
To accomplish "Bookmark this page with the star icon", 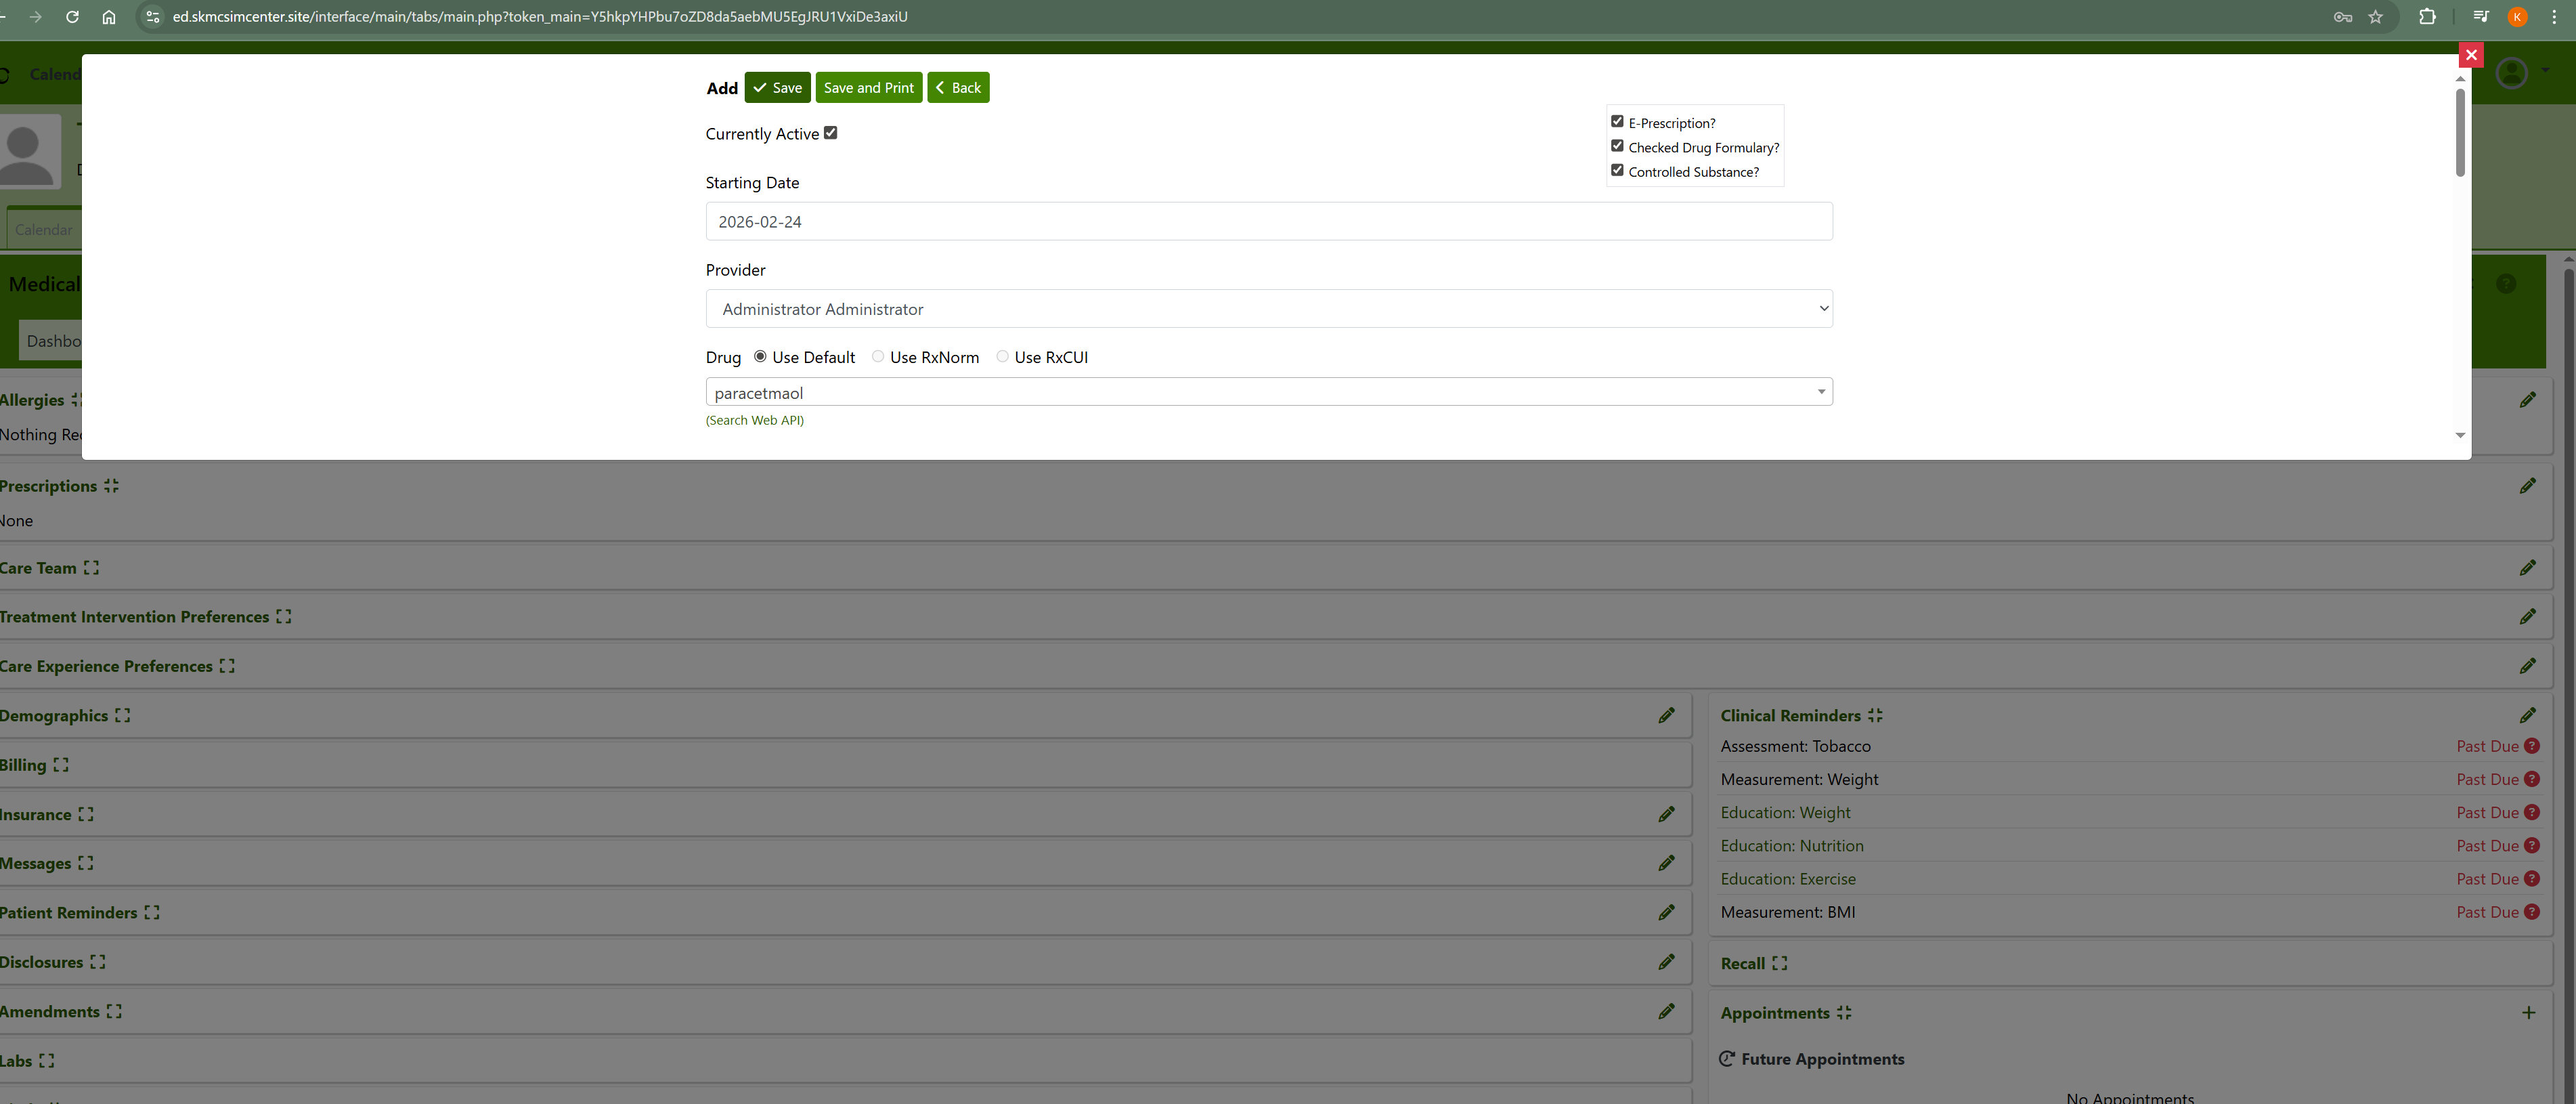I will pyautogui.click(x=2376, y=17).
